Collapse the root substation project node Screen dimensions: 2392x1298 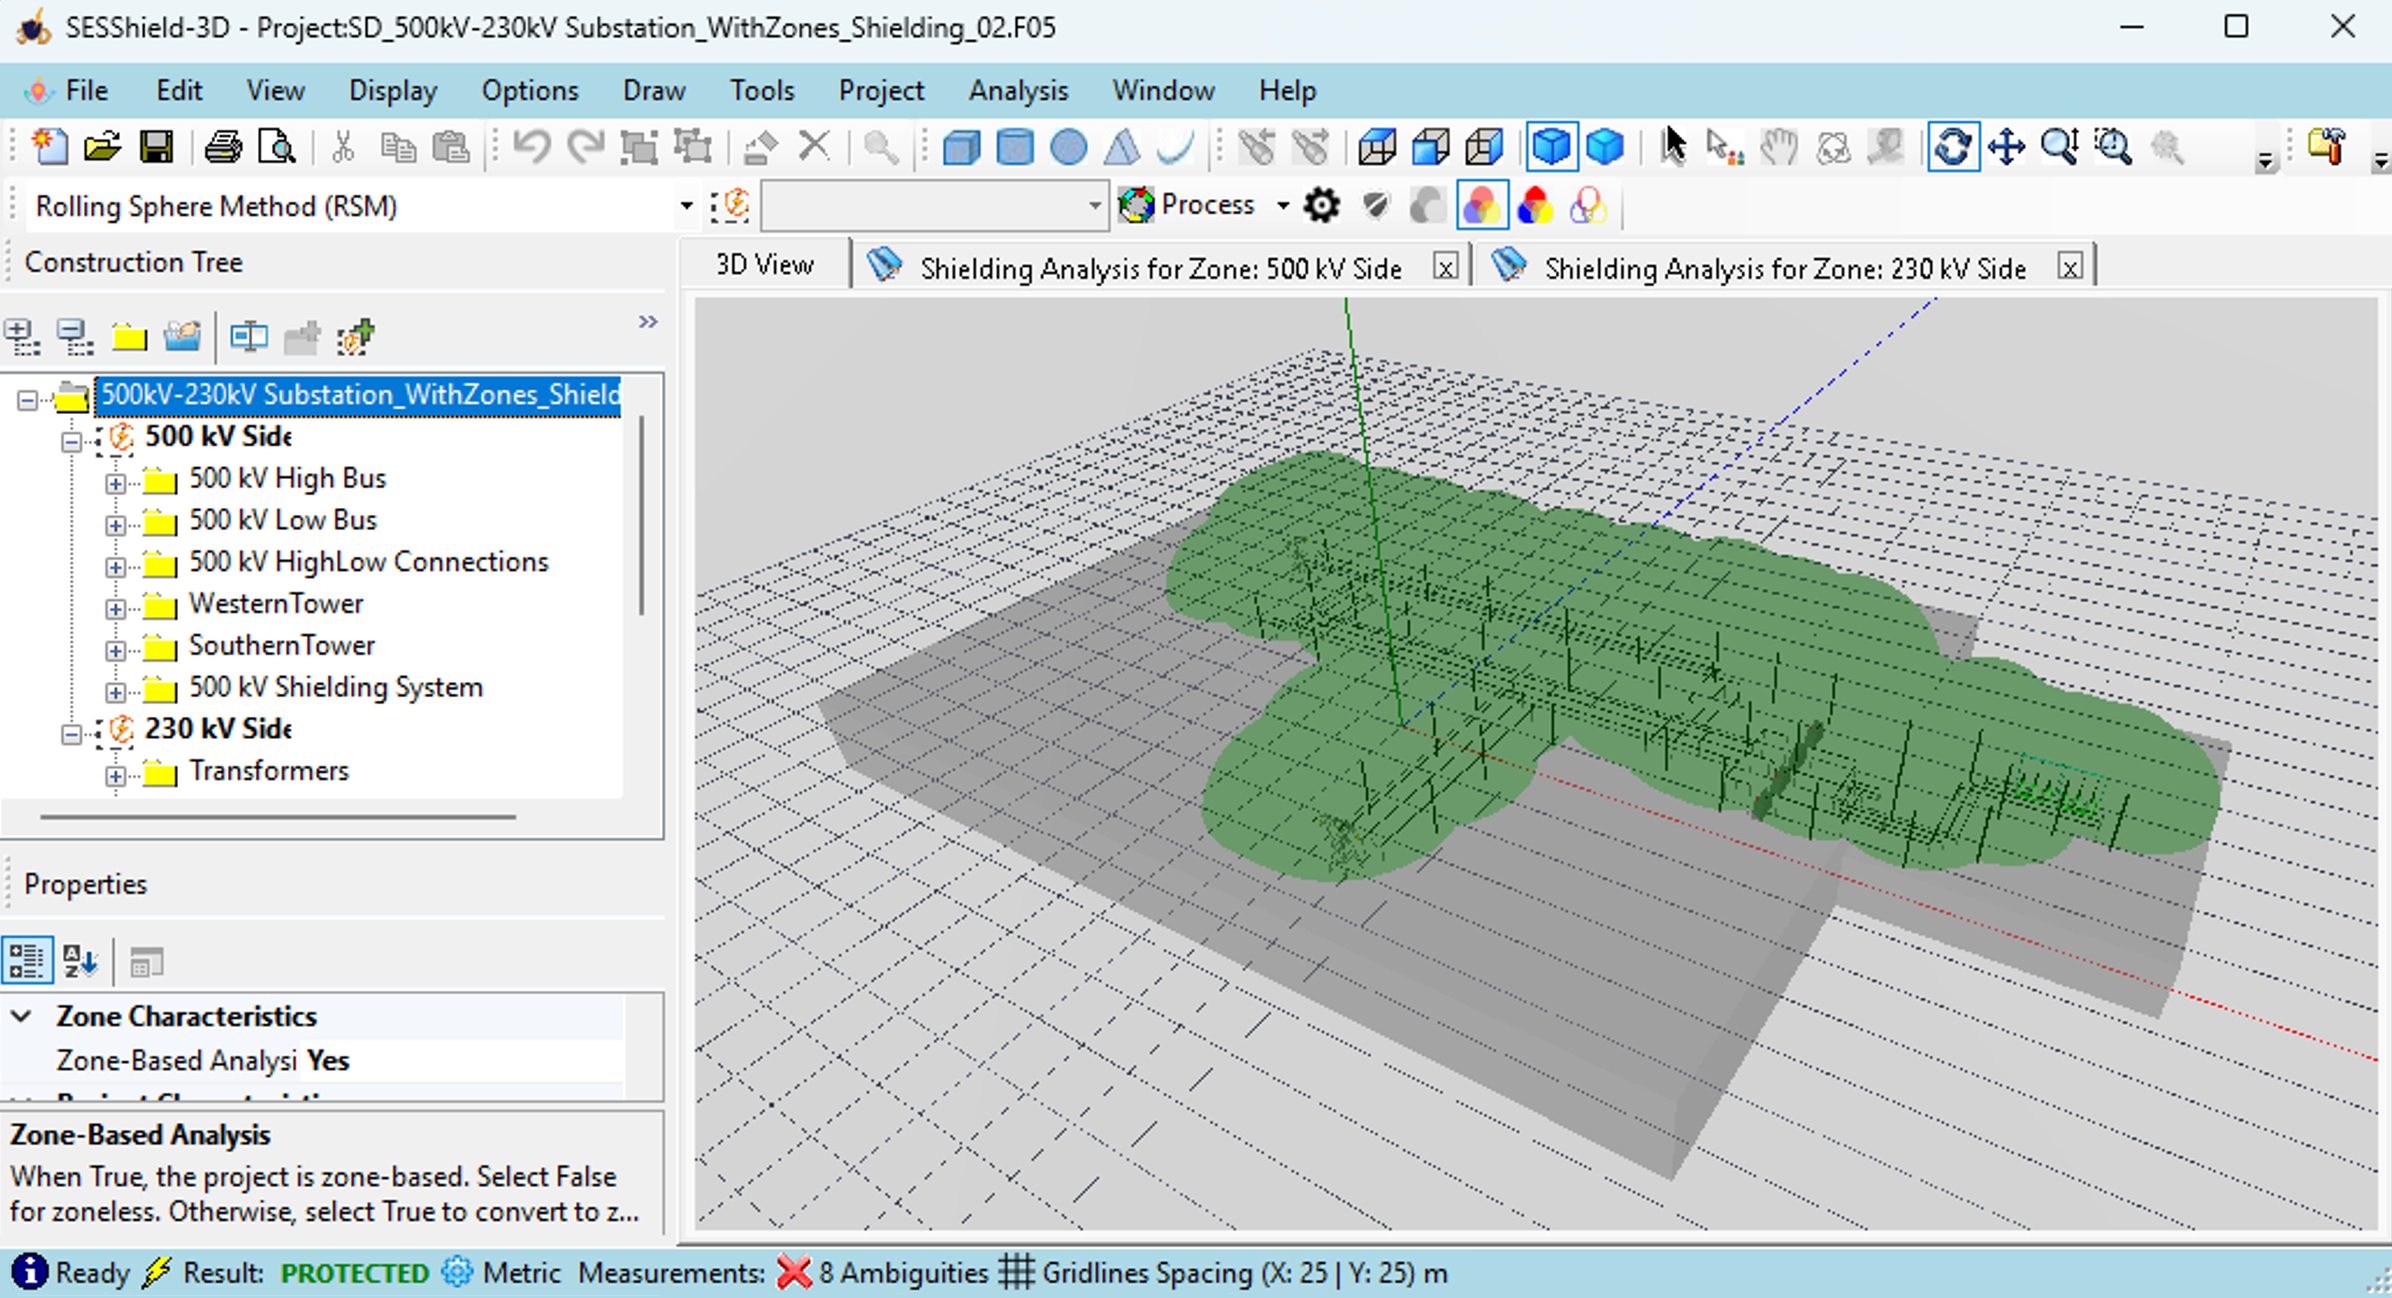click(27, 399)
